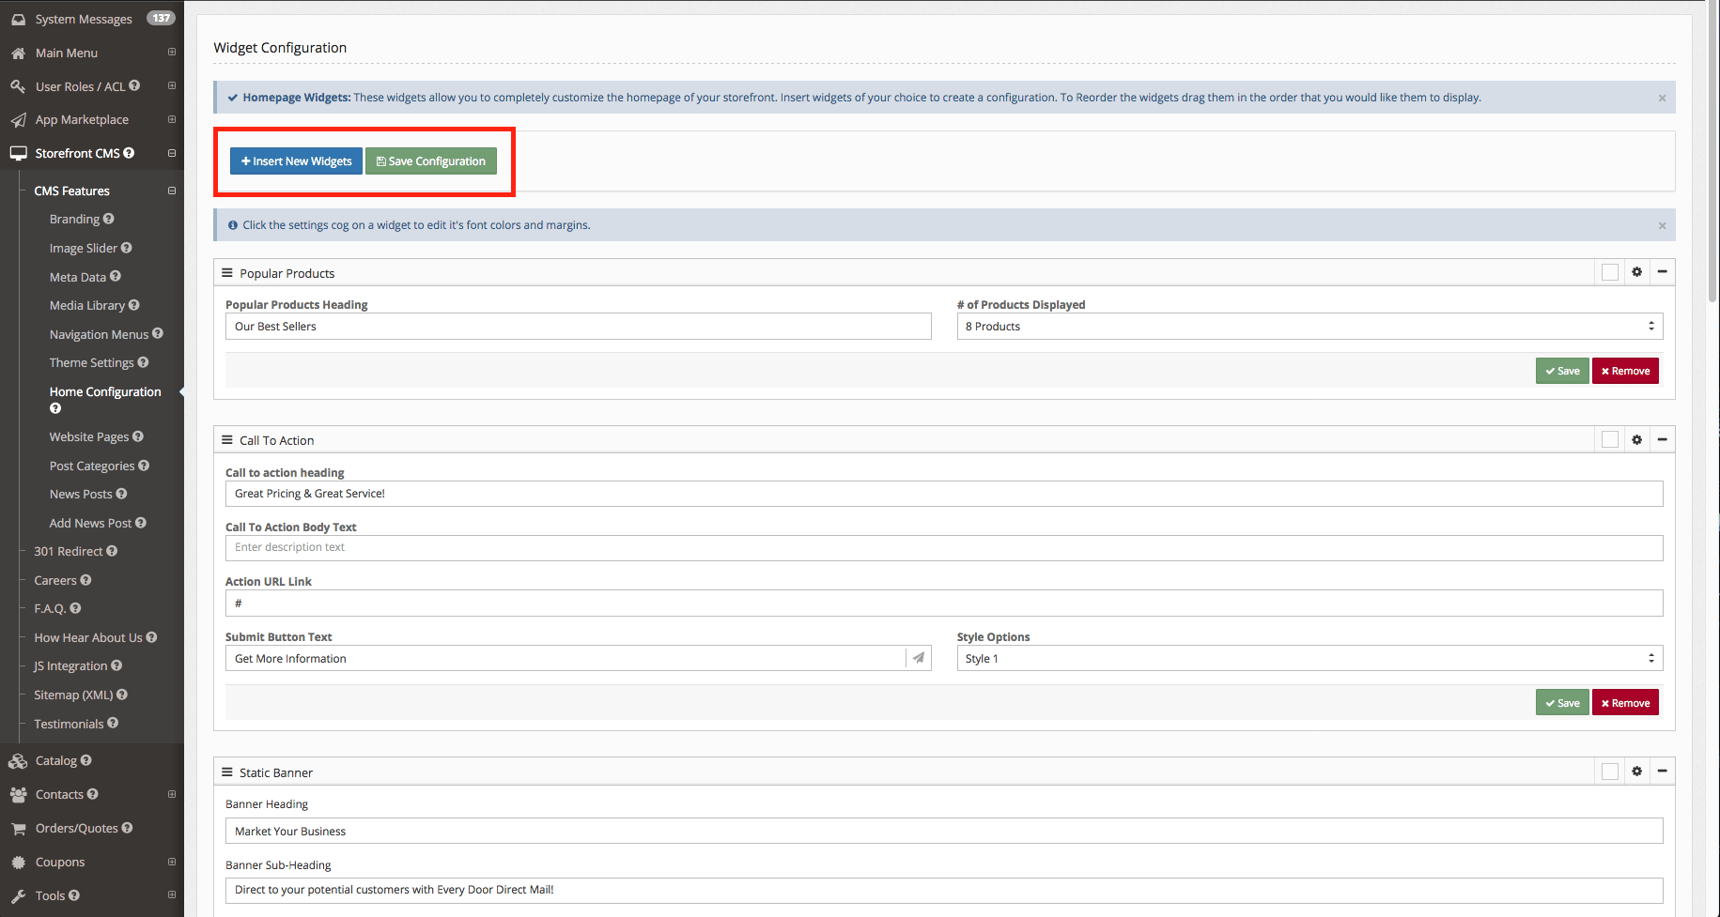Screen dimensions: 1720x917
Task: Open settings cog for Static Banner widget
Action: [1637, 771]
